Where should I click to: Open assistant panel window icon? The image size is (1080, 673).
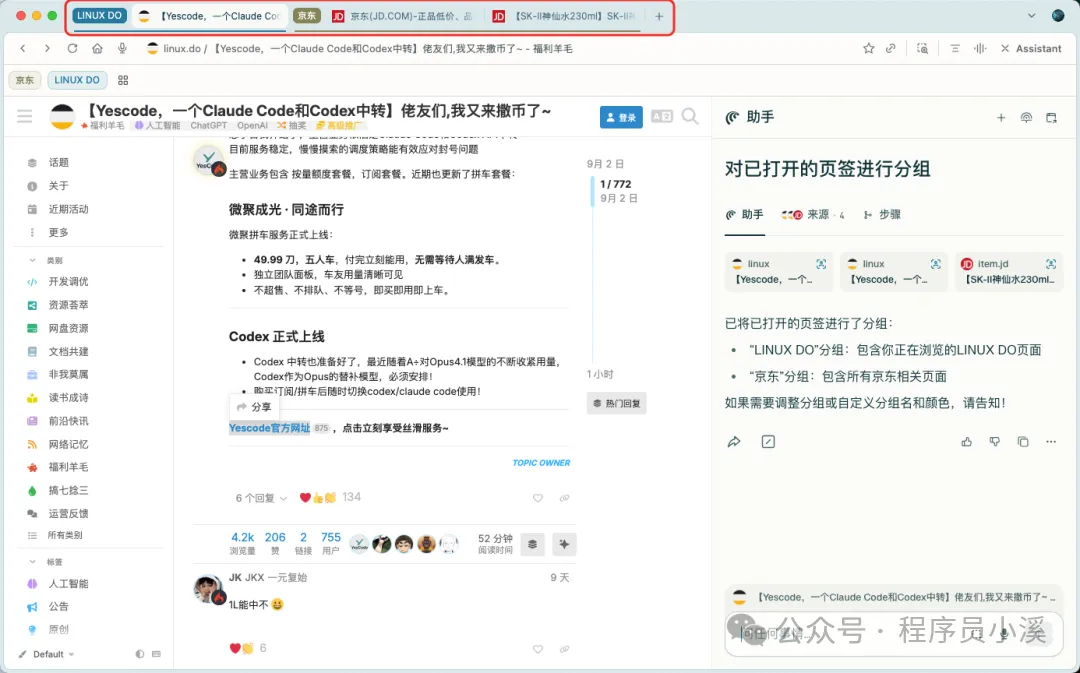click(x=1051, y=118)
